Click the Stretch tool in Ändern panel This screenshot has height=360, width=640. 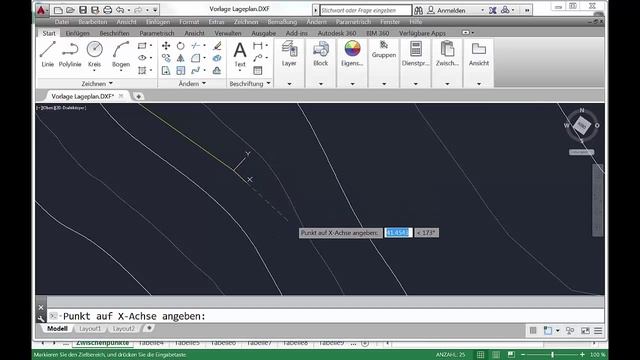tap(166, 70)
